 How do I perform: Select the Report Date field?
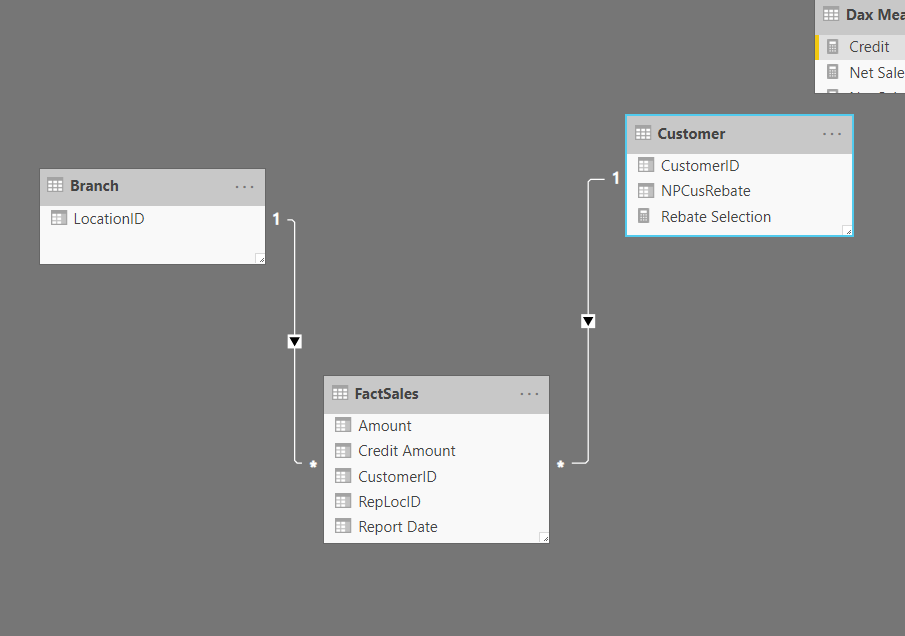(436, 527)
